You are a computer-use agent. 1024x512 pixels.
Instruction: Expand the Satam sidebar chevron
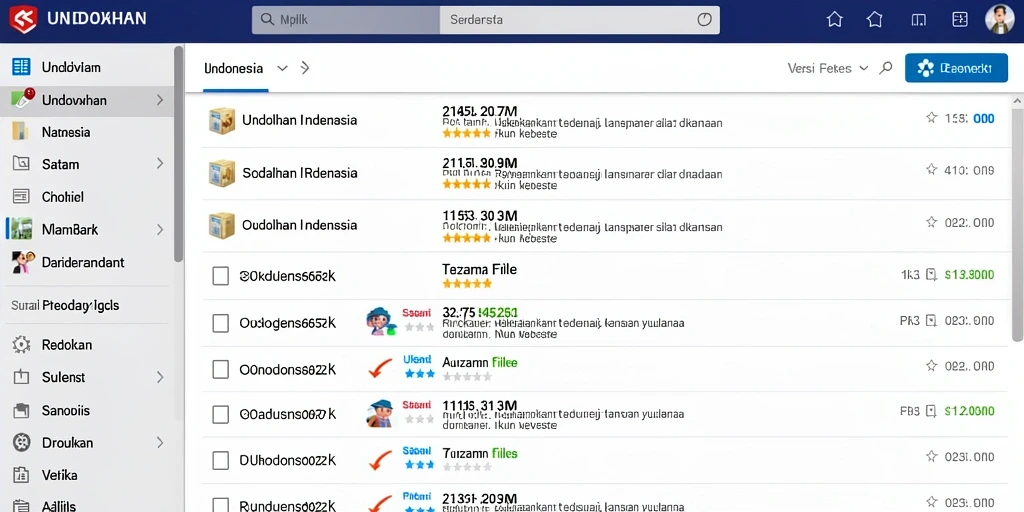(160, 164)
